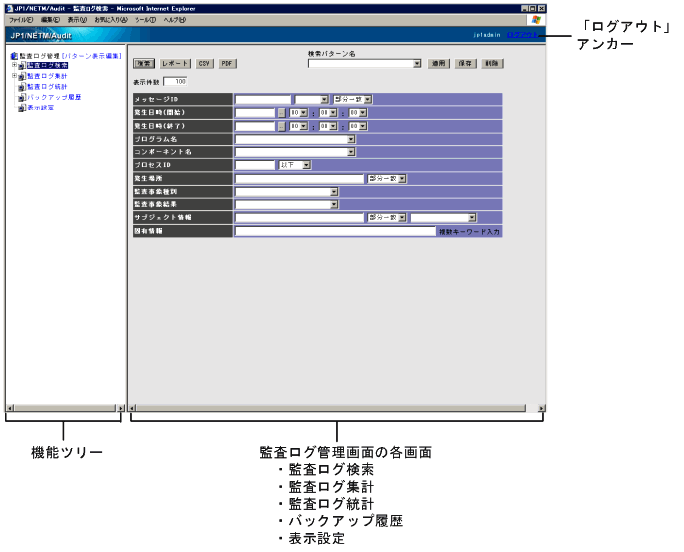Click the icon beside 監査ログ集計

(x=22, y=76)
